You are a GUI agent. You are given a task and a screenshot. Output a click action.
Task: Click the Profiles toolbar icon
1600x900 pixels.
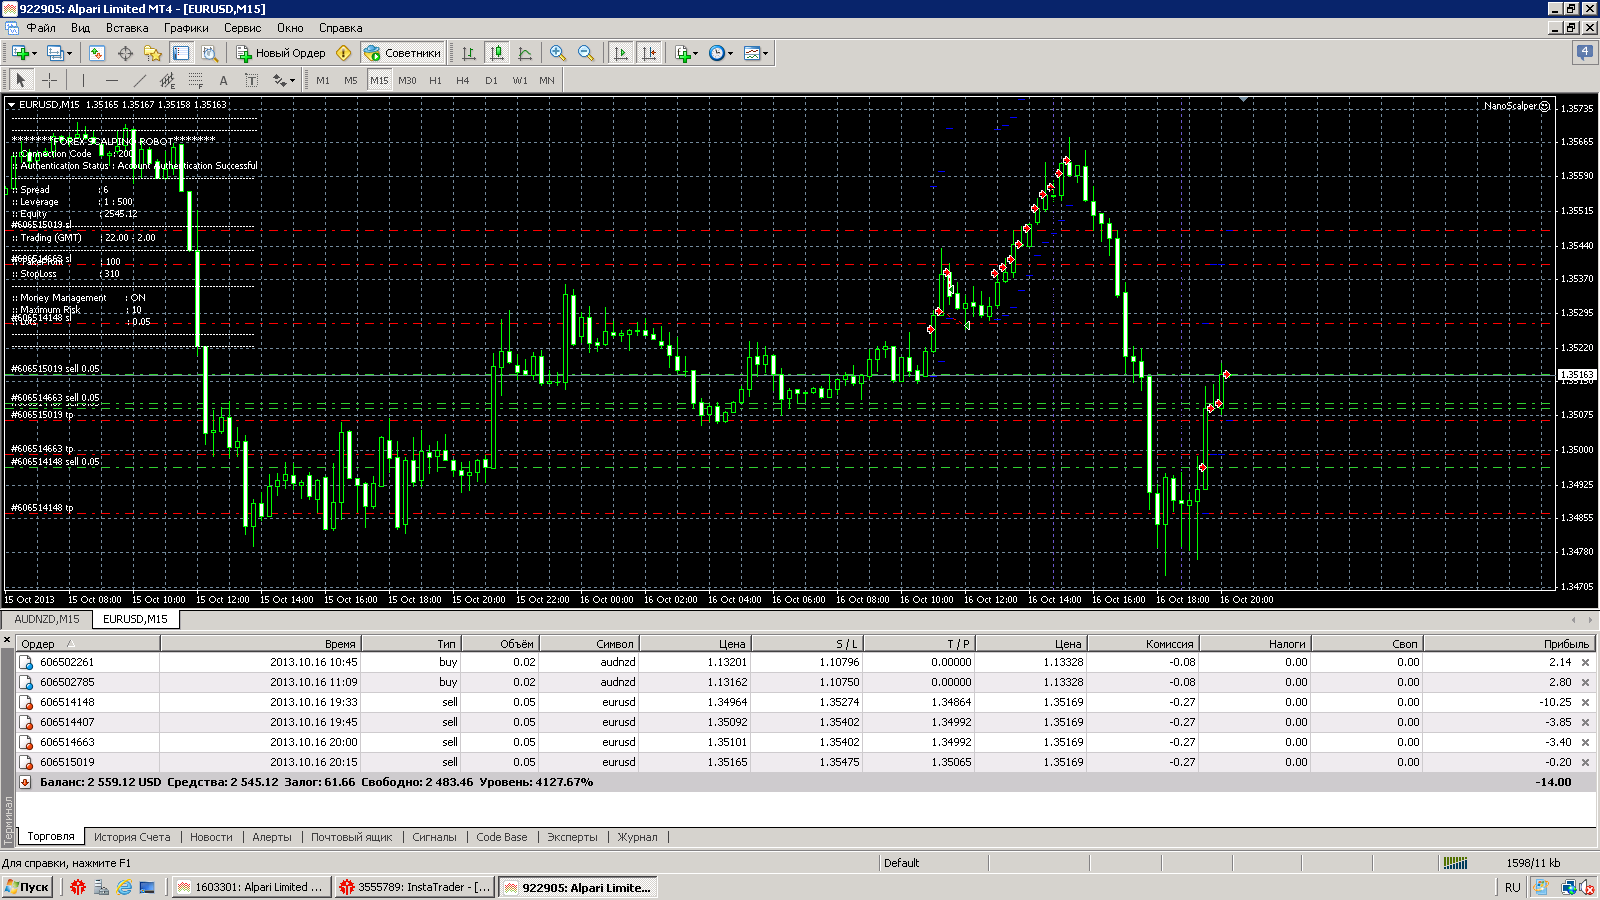click(x=55, y=53)
